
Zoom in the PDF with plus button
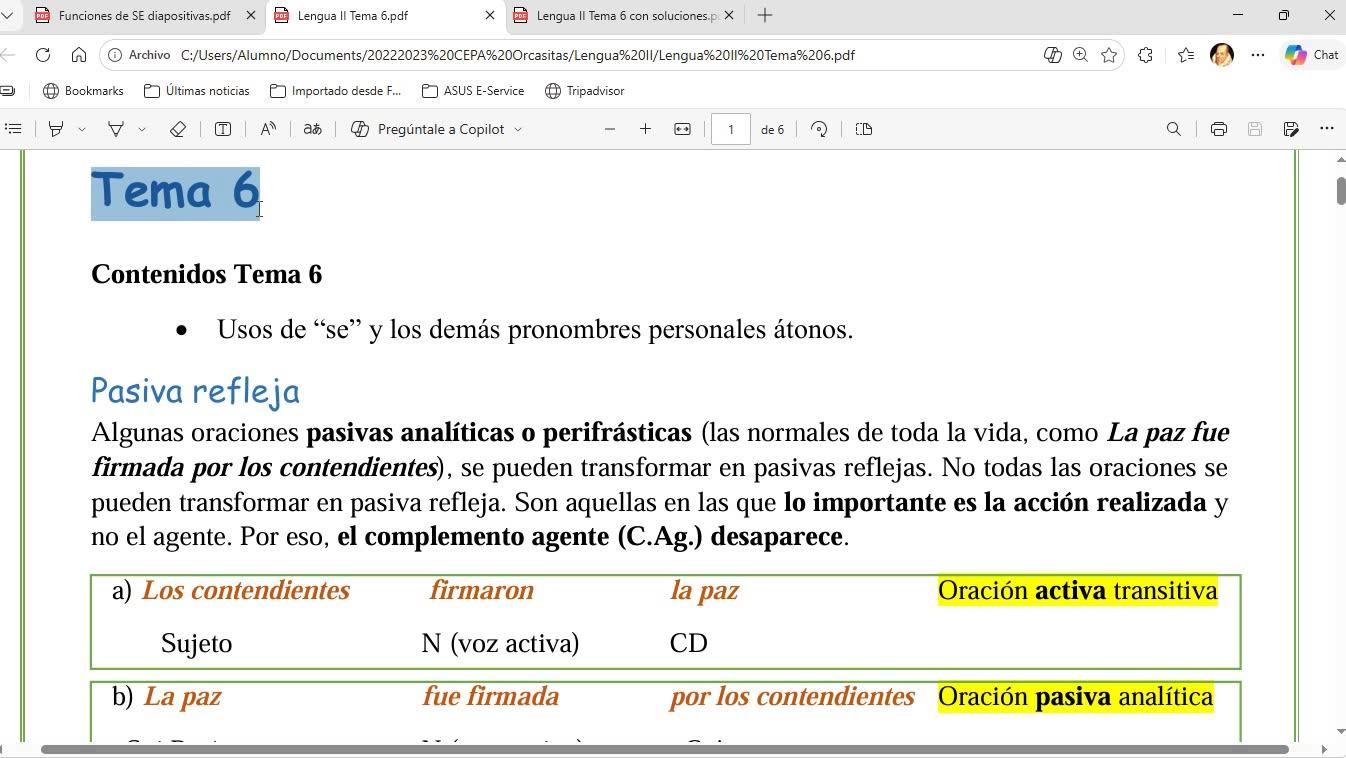(x=645, y=129)
